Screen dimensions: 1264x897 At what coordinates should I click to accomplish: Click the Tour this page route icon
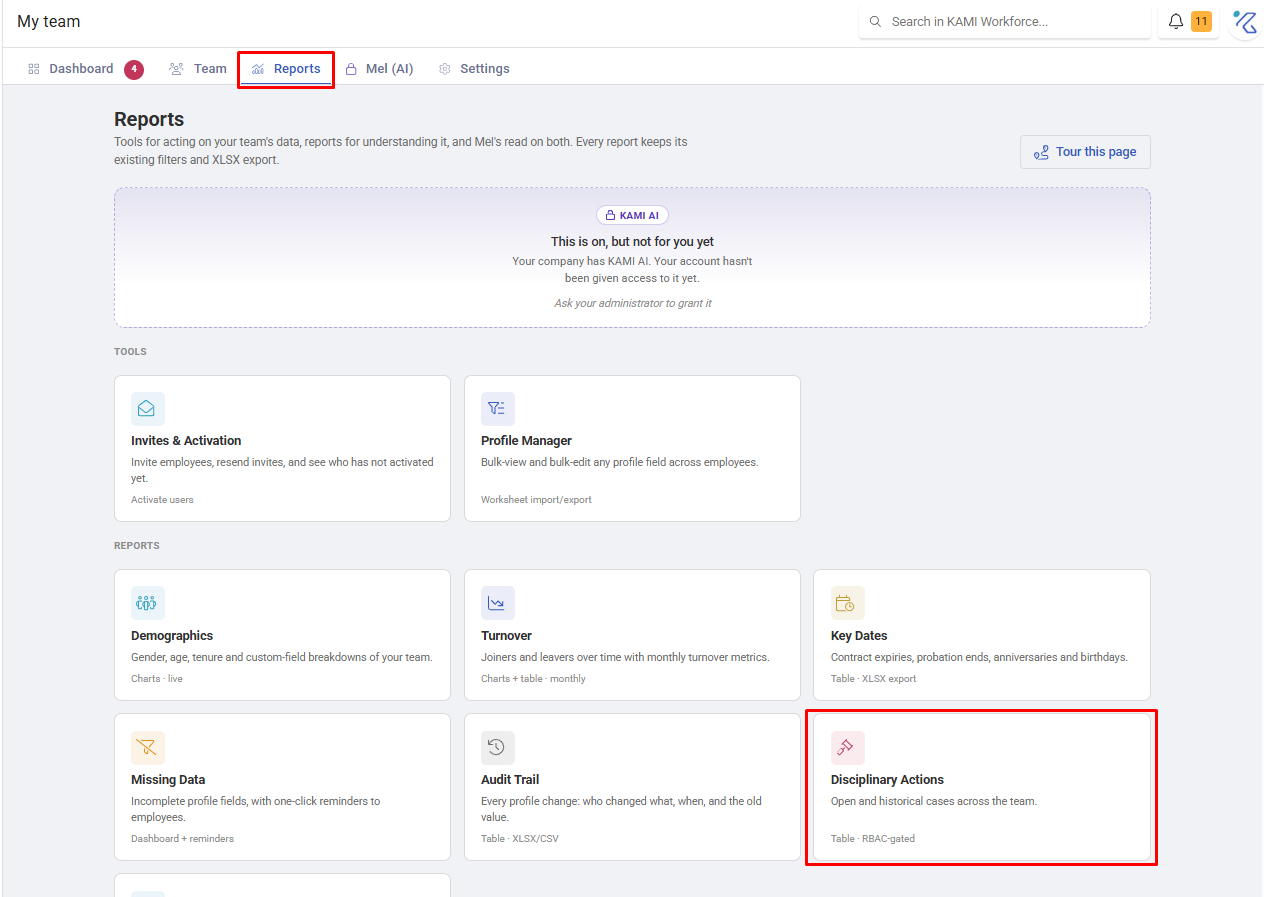tap(1041, 152)
